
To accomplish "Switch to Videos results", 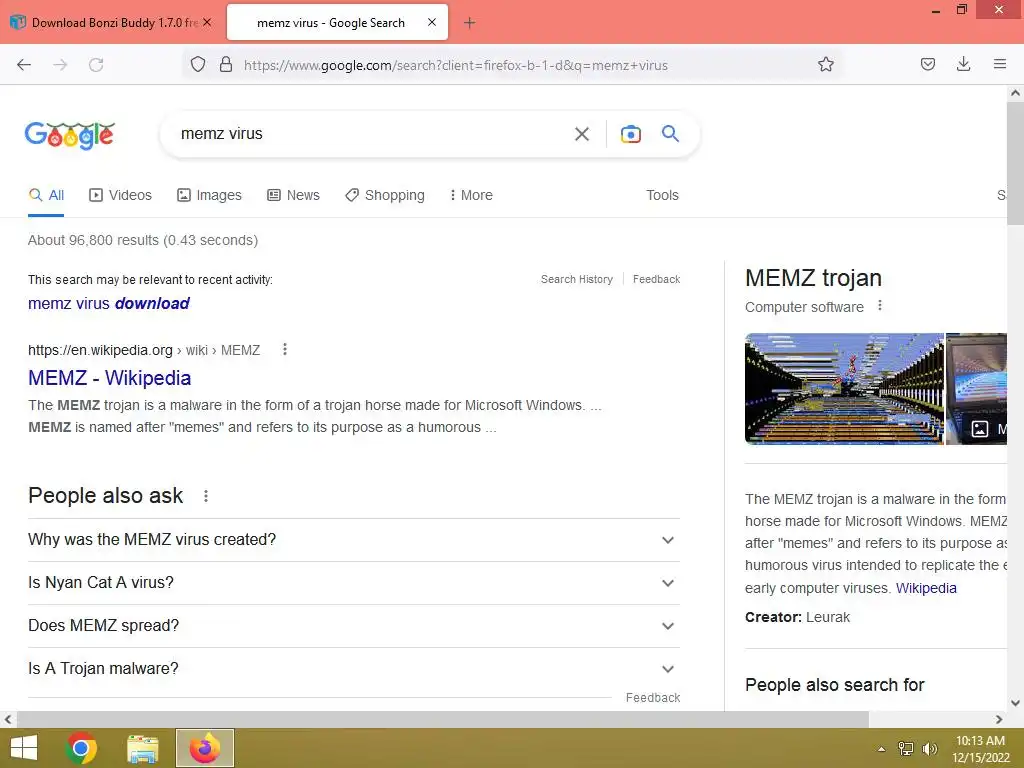I will coord(120,195).
